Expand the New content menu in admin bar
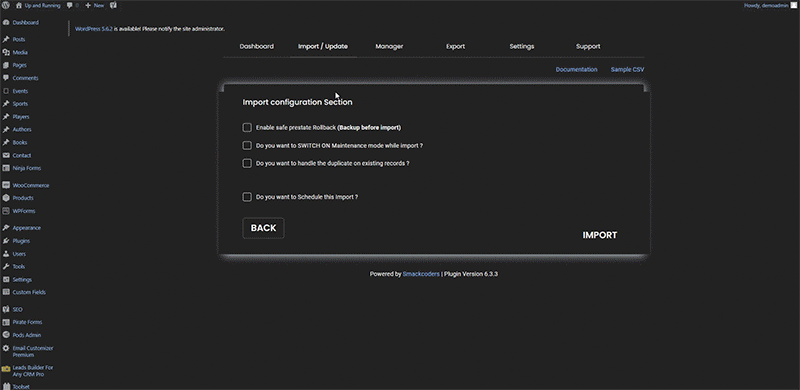Viewport: 800px width, 390px height. [94, 5]
